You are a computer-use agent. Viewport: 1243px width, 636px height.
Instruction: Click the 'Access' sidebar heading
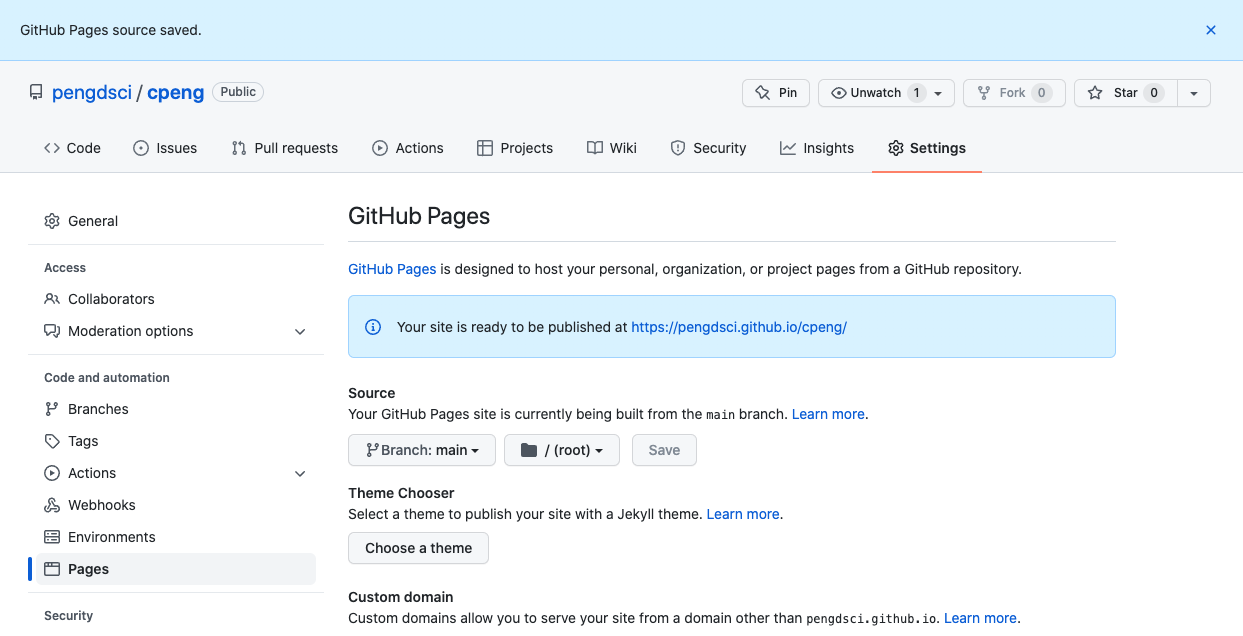65,268
